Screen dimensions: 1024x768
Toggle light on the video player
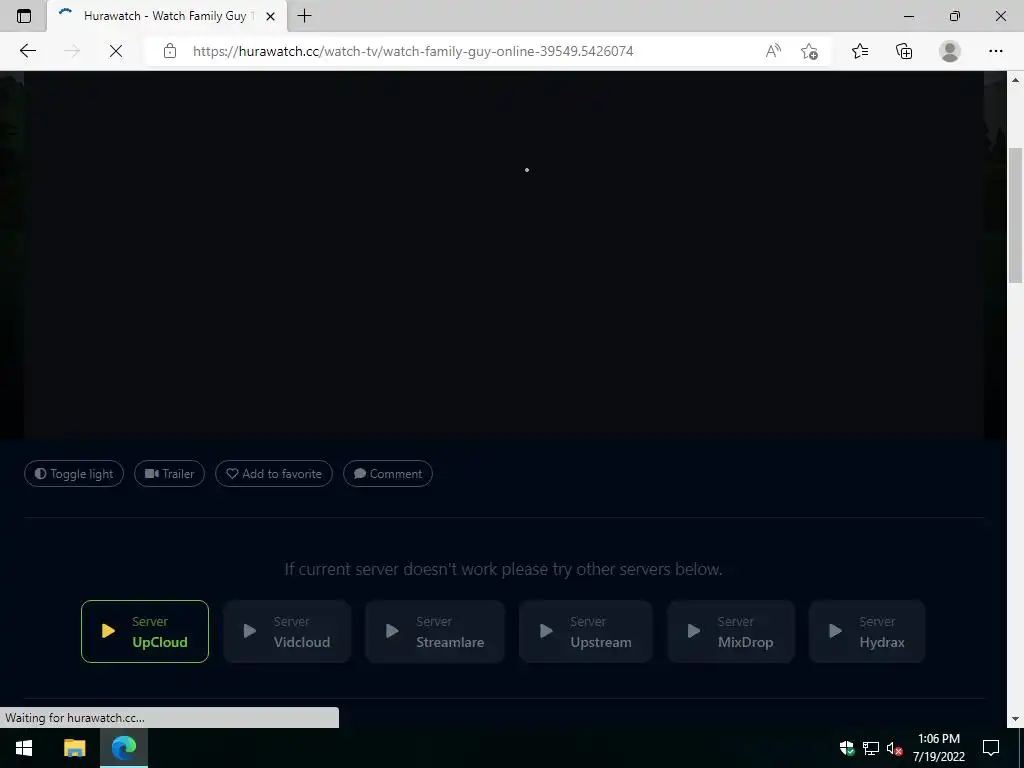(74, 473)
